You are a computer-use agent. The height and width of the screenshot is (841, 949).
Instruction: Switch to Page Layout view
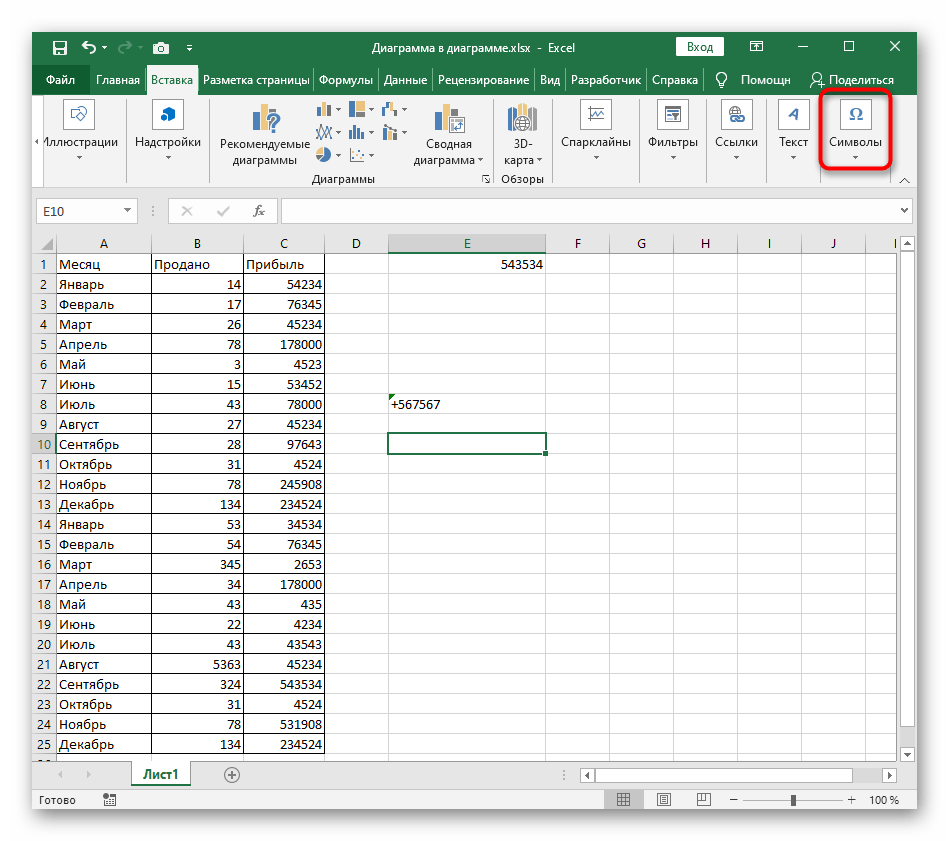[663, 800]
